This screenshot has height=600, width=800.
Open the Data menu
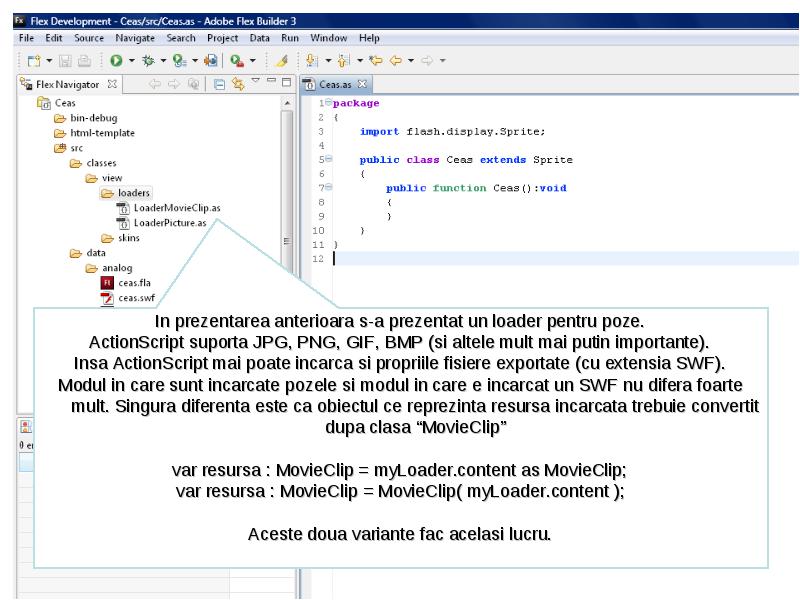point(259,38)
